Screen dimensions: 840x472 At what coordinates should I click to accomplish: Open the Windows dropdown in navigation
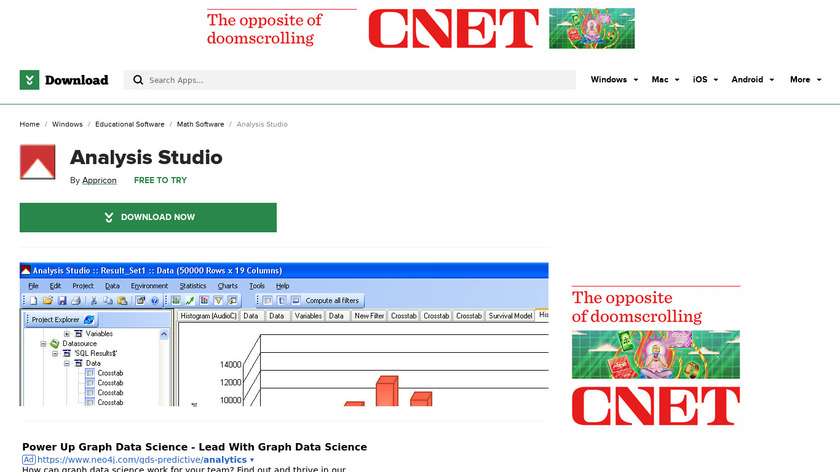coord(614,79)
